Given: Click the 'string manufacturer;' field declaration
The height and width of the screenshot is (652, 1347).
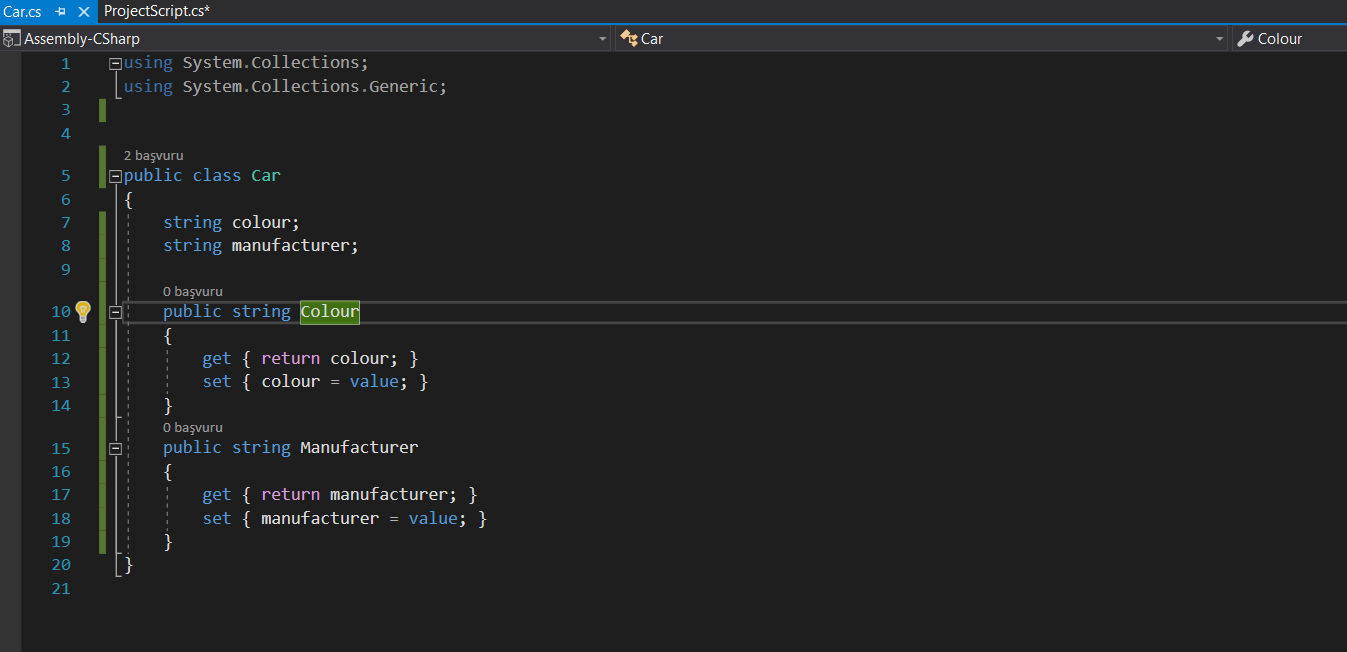Looking at the screenshot, I should (261, 245).
